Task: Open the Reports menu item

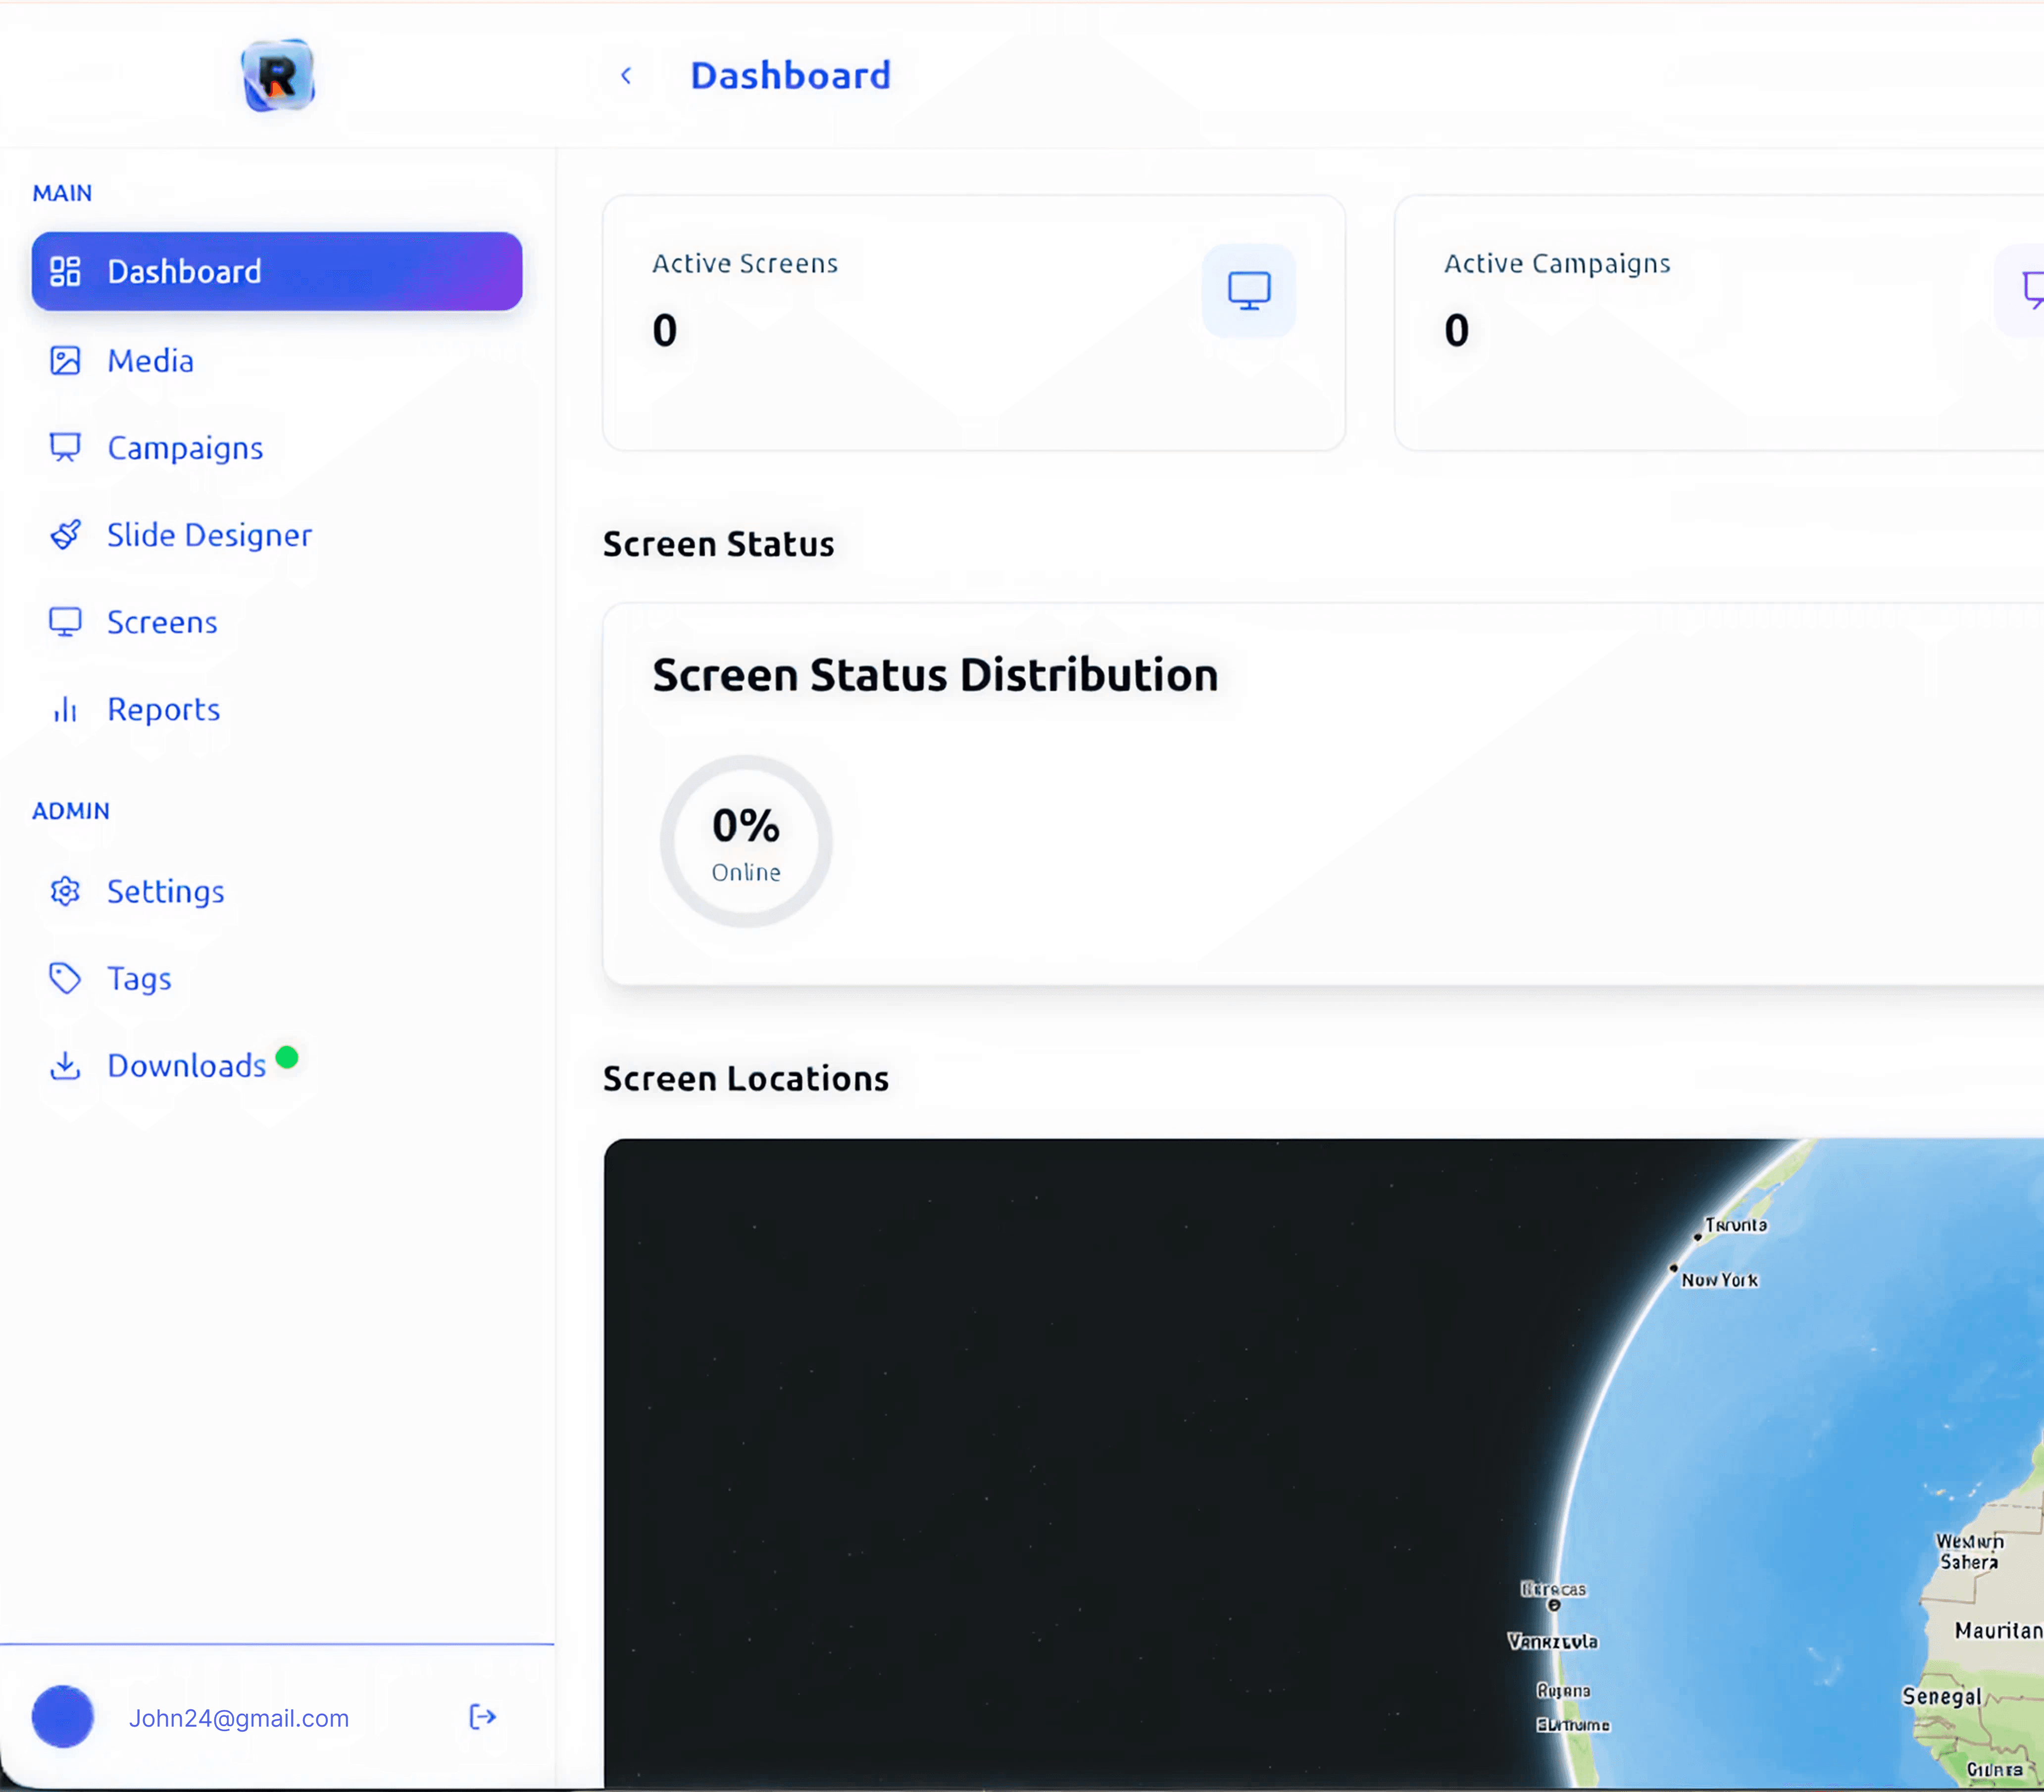Action: (x=163, y=709)
